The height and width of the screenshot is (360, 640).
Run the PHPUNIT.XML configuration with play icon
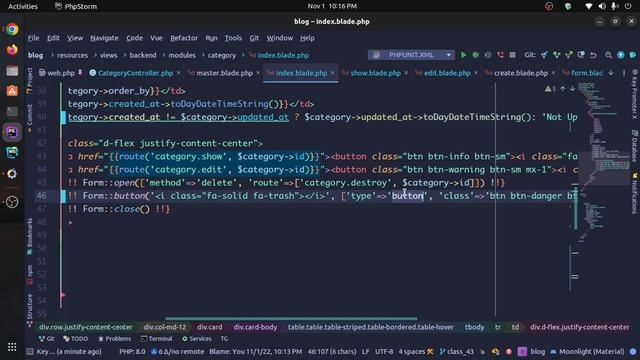(463, 55)
